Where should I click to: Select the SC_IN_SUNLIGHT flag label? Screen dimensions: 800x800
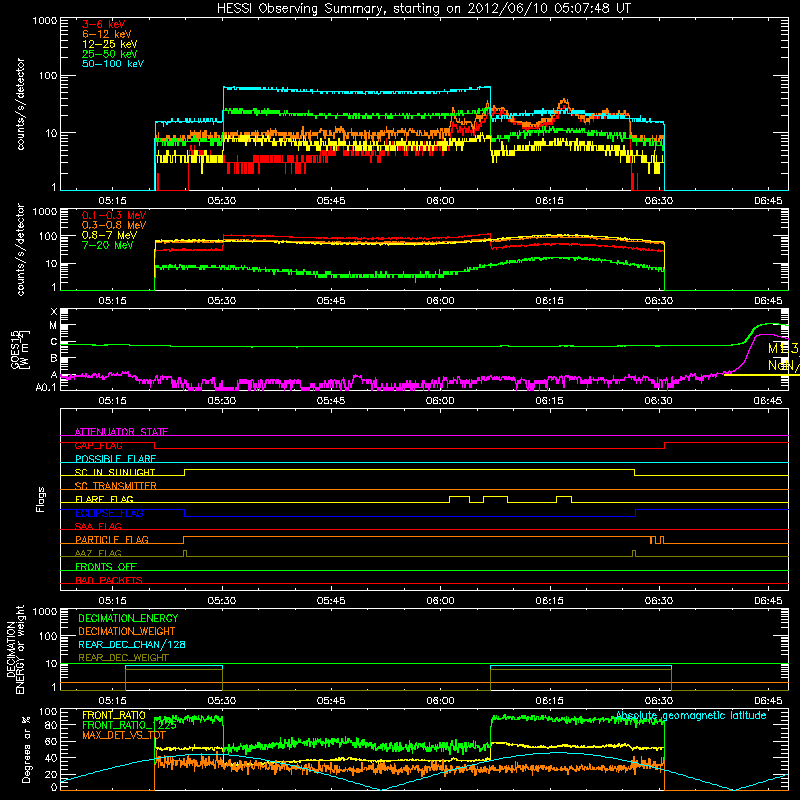click(x=115, y=472)
